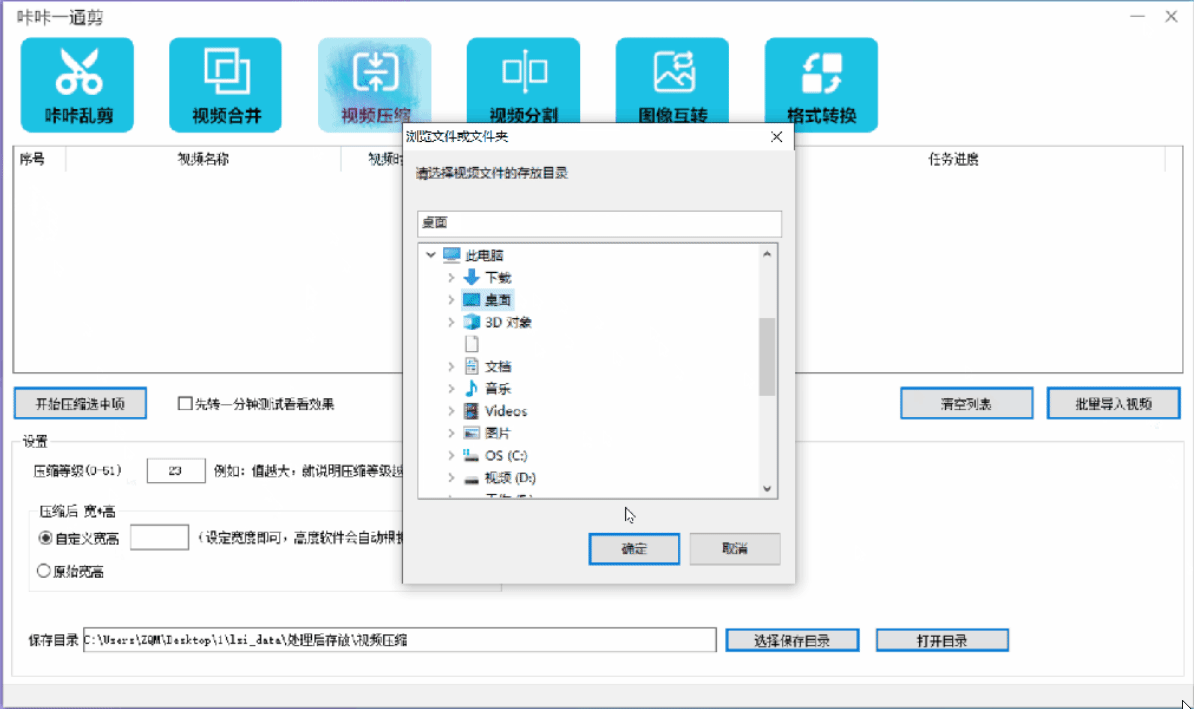Select the 自定义宽高 radio option
Image resolution: width=1194 pixels, height=709 pixels.
[x=43, y=537]
